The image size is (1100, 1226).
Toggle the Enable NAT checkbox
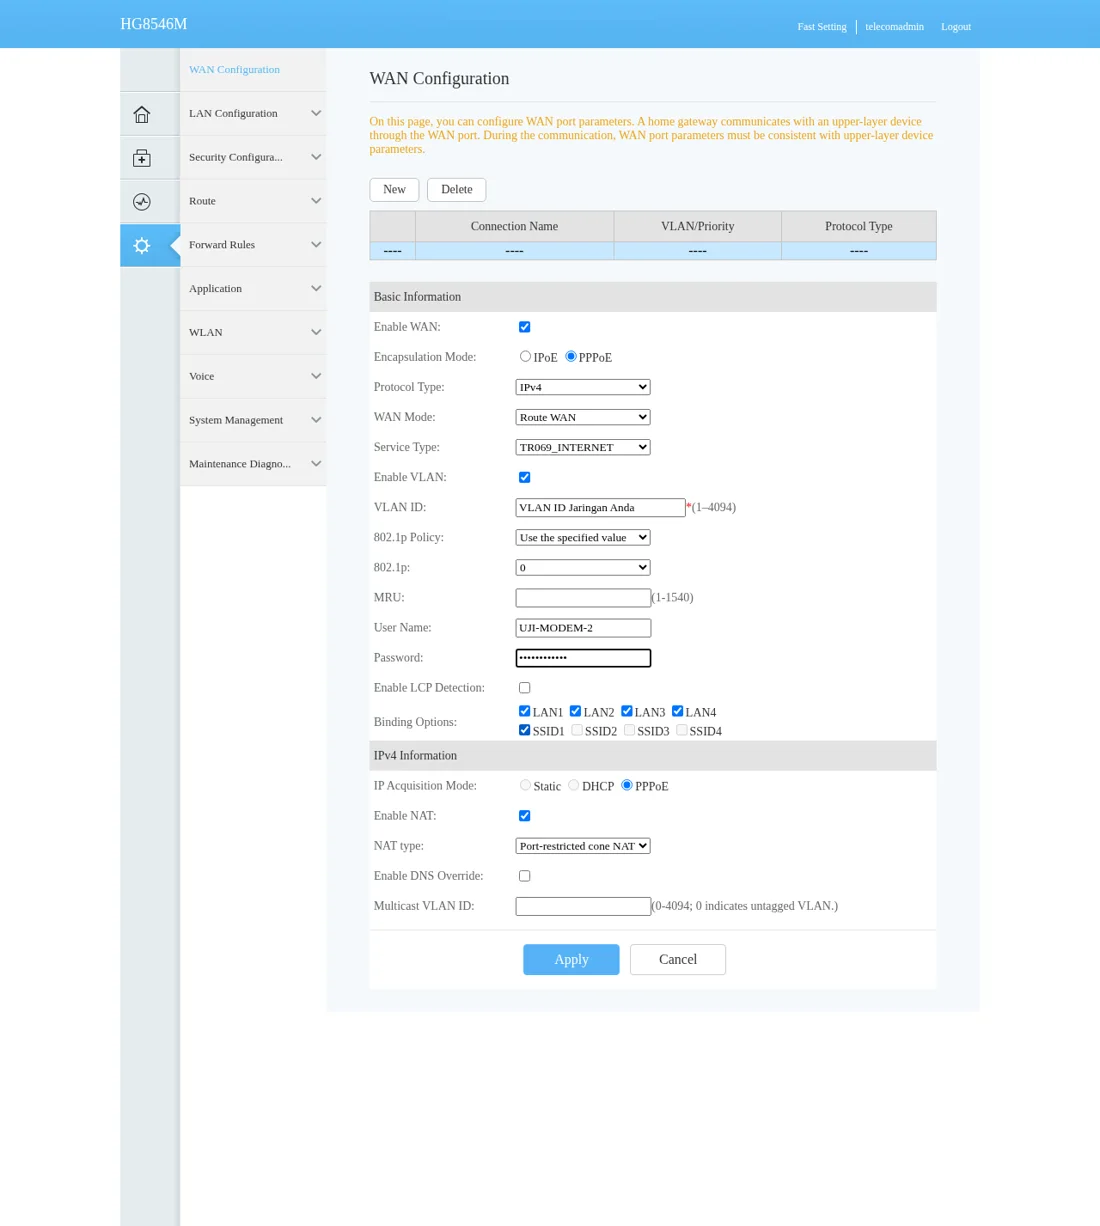(x=524, y=816)
